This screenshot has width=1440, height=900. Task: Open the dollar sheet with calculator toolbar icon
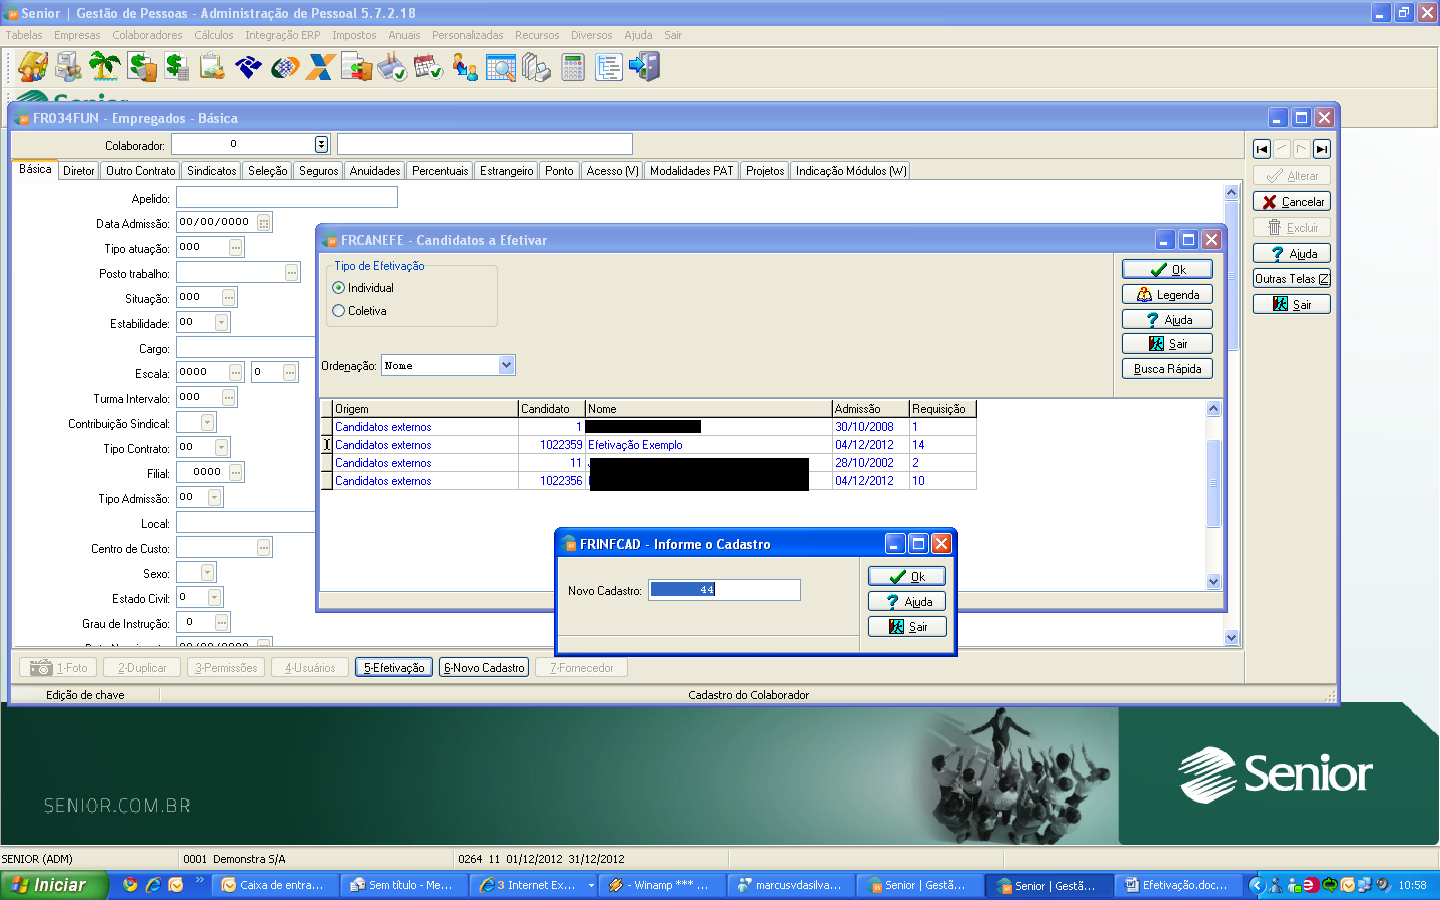(x=177, y=67)
